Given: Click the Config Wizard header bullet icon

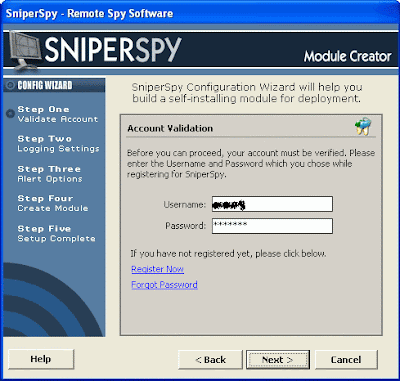Looking at the screenshot, I should pyautogui.click(x=10, y=86).
